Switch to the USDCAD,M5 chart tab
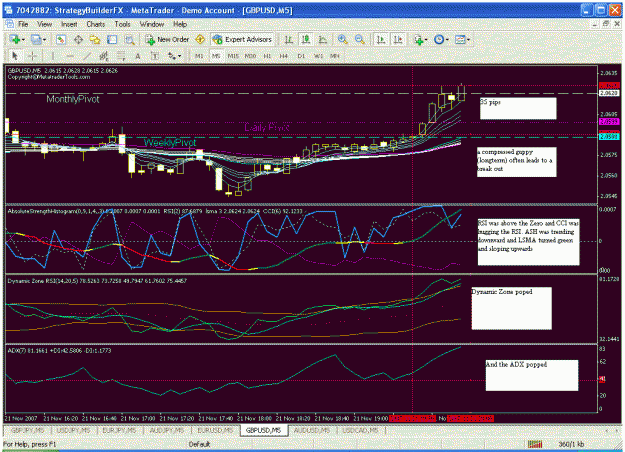 360,430
